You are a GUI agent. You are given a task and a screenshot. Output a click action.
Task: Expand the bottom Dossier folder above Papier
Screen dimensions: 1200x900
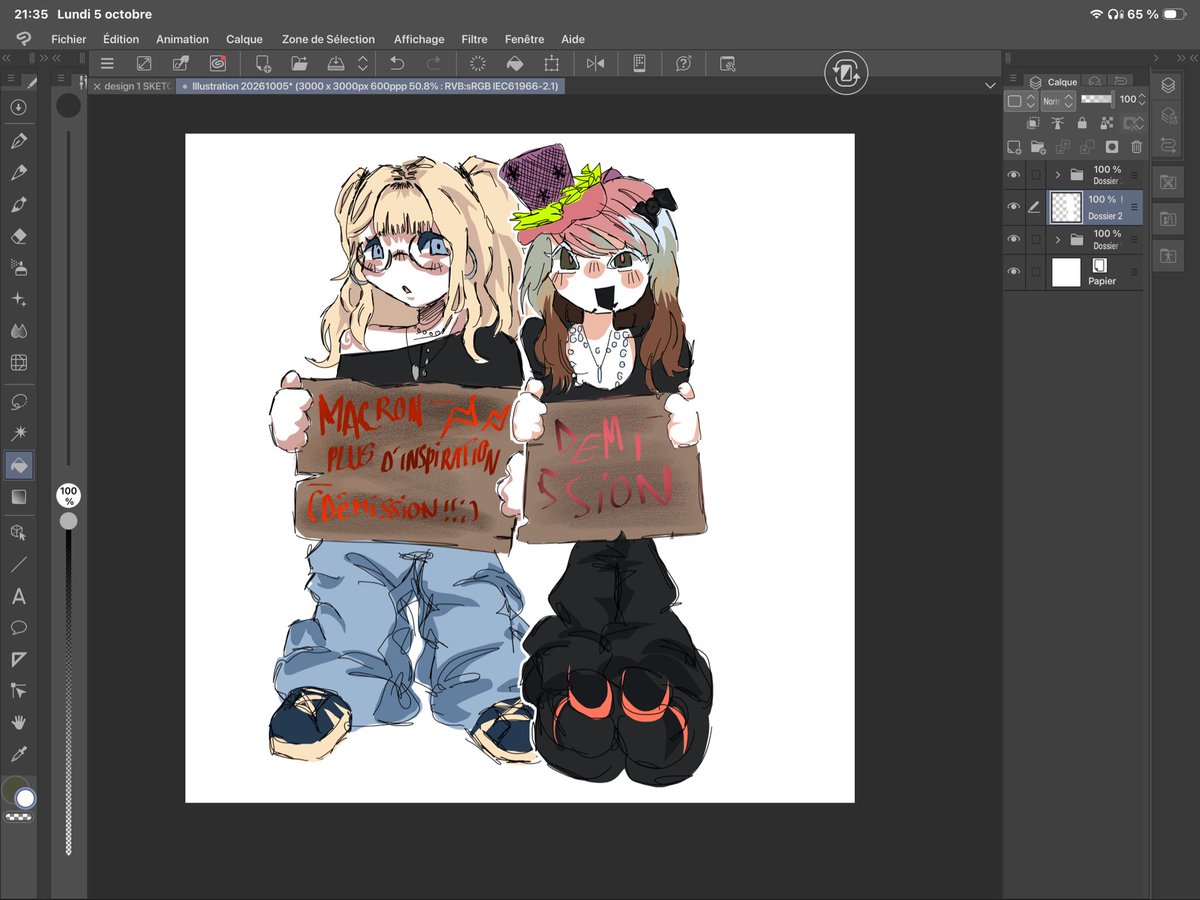[x=1057, y=239]
